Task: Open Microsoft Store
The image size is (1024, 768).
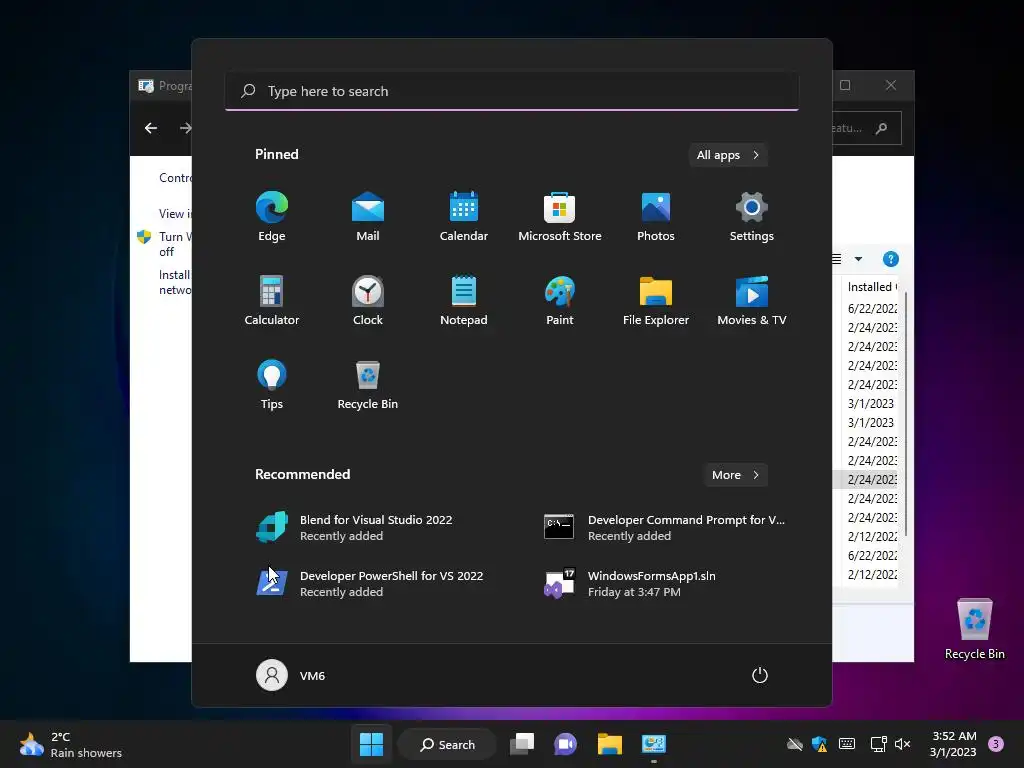Action: [560, 217]
